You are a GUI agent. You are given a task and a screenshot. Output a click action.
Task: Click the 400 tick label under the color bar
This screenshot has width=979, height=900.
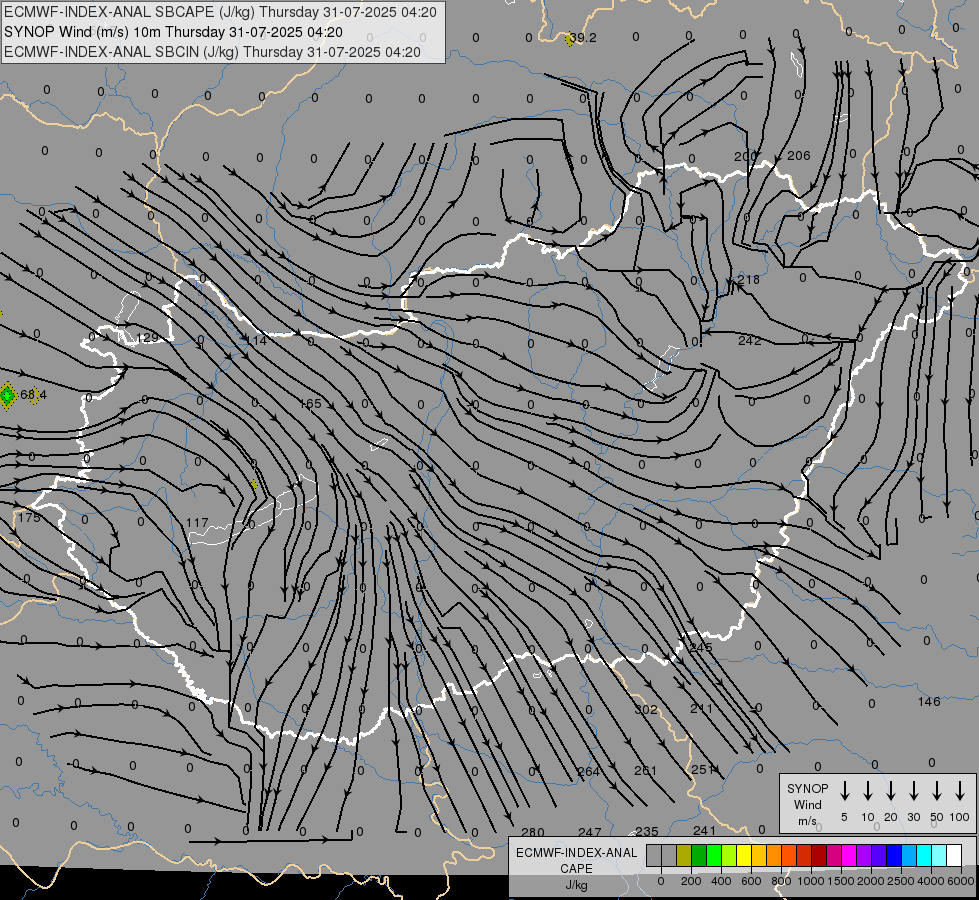pyautogui.click(x=721, y=881)
